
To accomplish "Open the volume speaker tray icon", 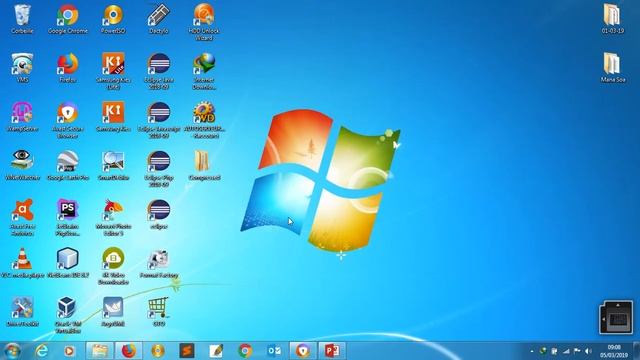I will tap(588, 351).
